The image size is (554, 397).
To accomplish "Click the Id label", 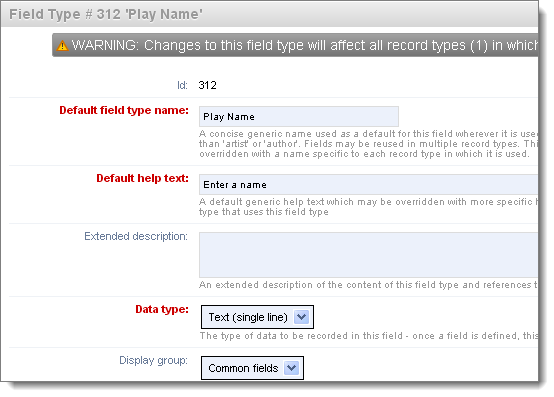I will tap(182, 85).
